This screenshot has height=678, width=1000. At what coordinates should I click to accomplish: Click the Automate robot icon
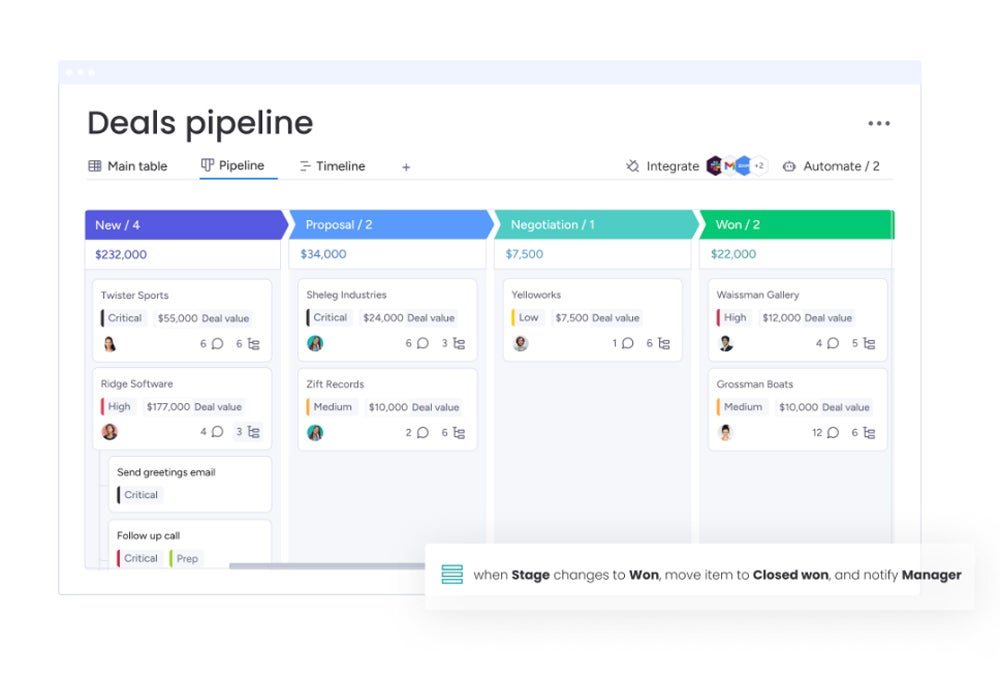click(789, 166)
